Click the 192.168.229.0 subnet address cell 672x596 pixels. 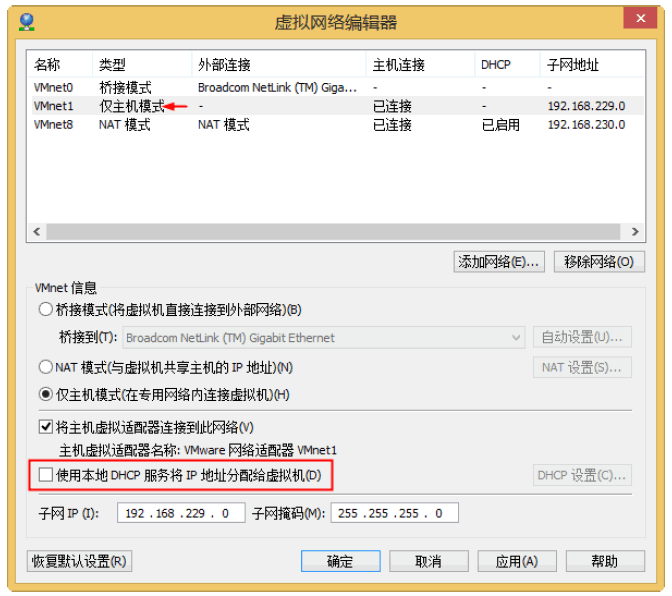tap(586, 106)
